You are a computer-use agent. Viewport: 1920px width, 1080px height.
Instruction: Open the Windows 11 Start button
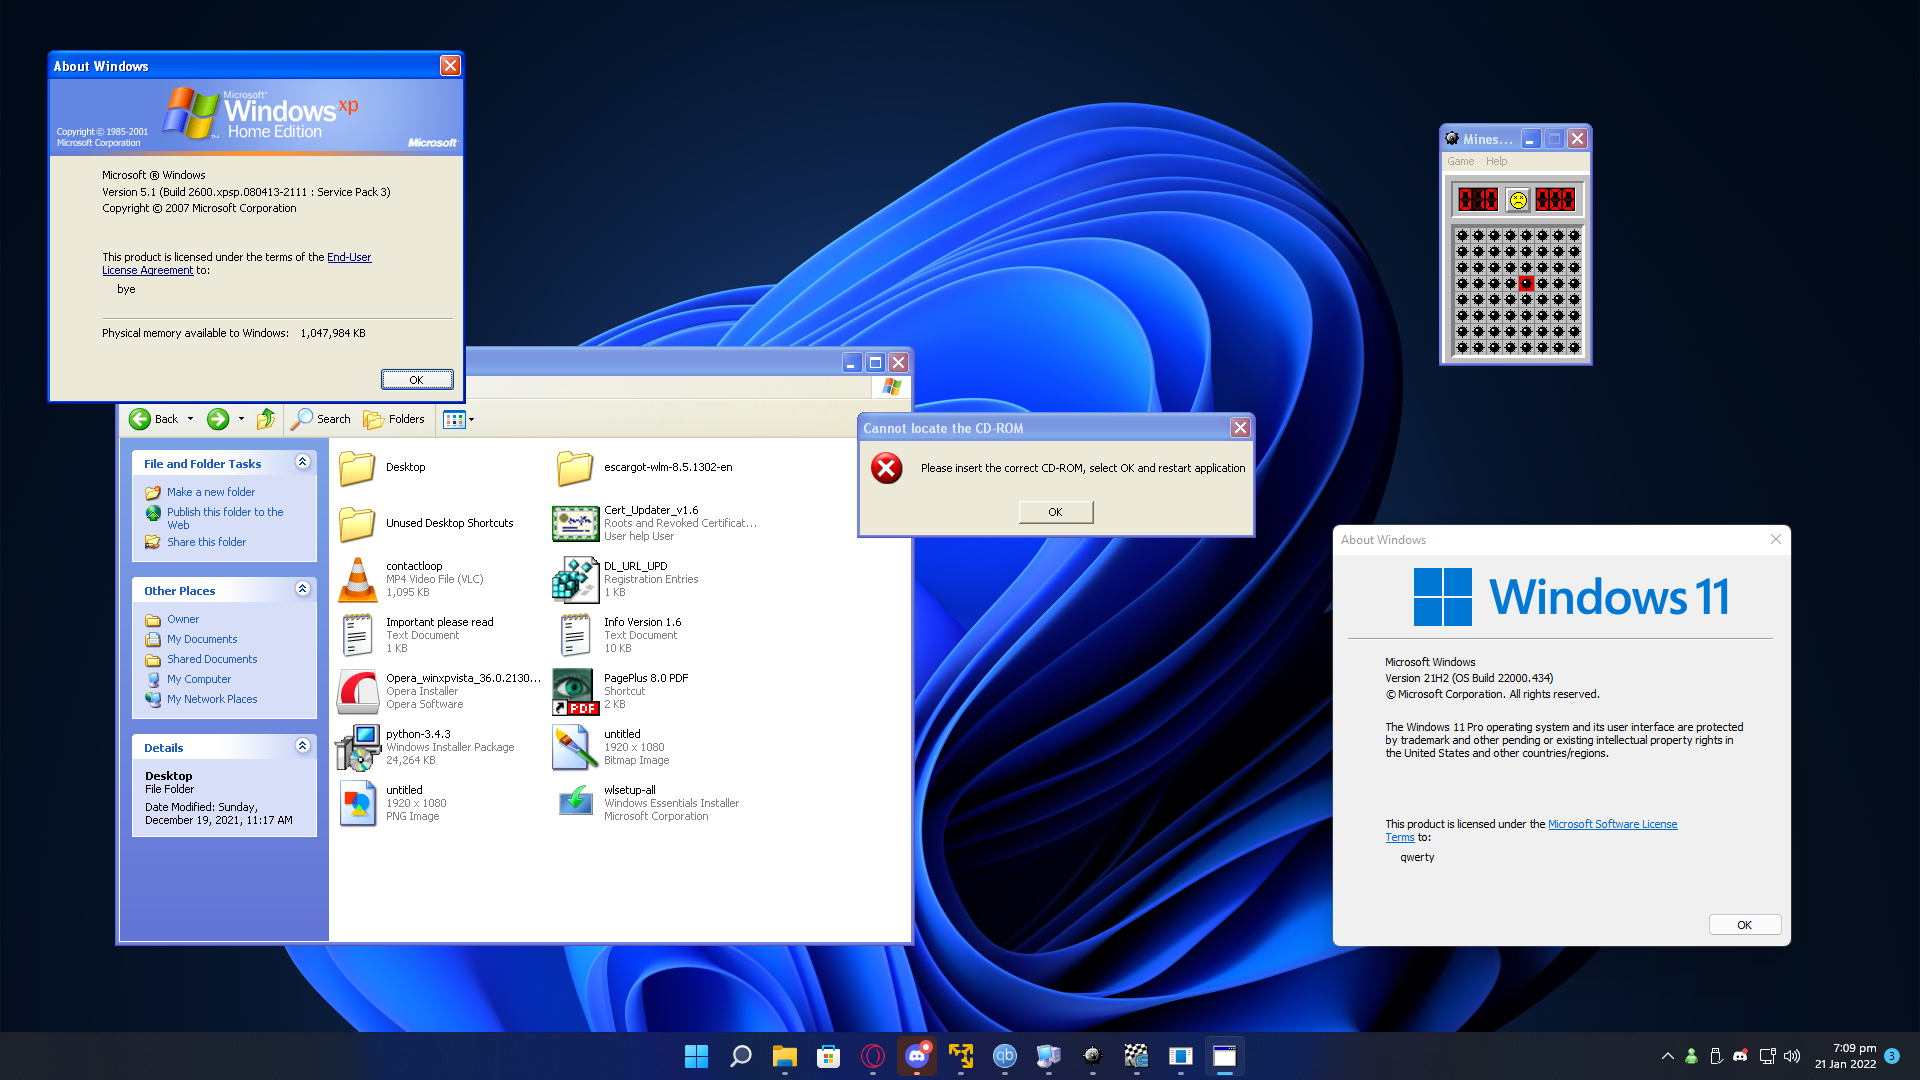point(697,1056)
